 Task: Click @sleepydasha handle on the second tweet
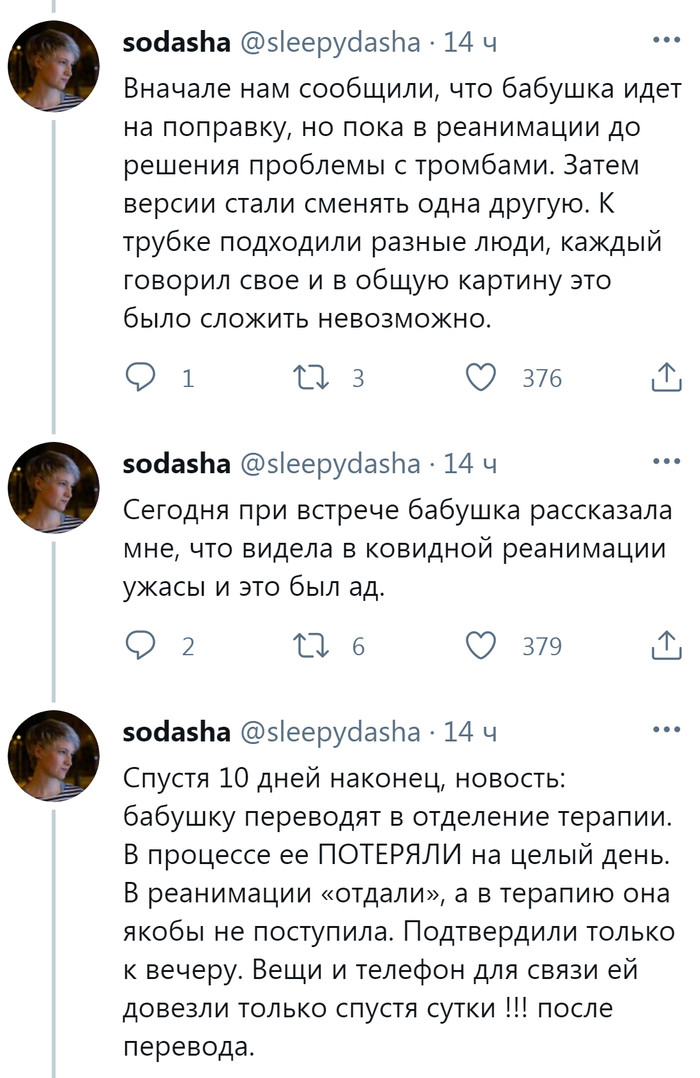[x=331, y=464]
